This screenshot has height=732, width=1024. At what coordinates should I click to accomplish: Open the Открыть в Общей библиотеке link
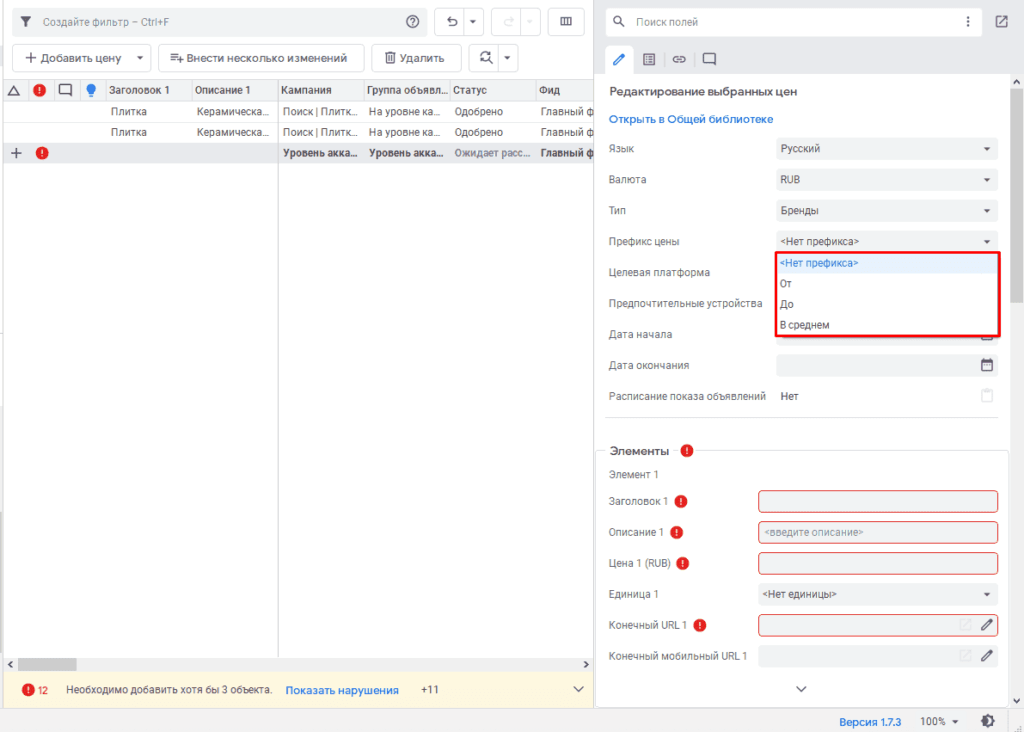point(691,119)
